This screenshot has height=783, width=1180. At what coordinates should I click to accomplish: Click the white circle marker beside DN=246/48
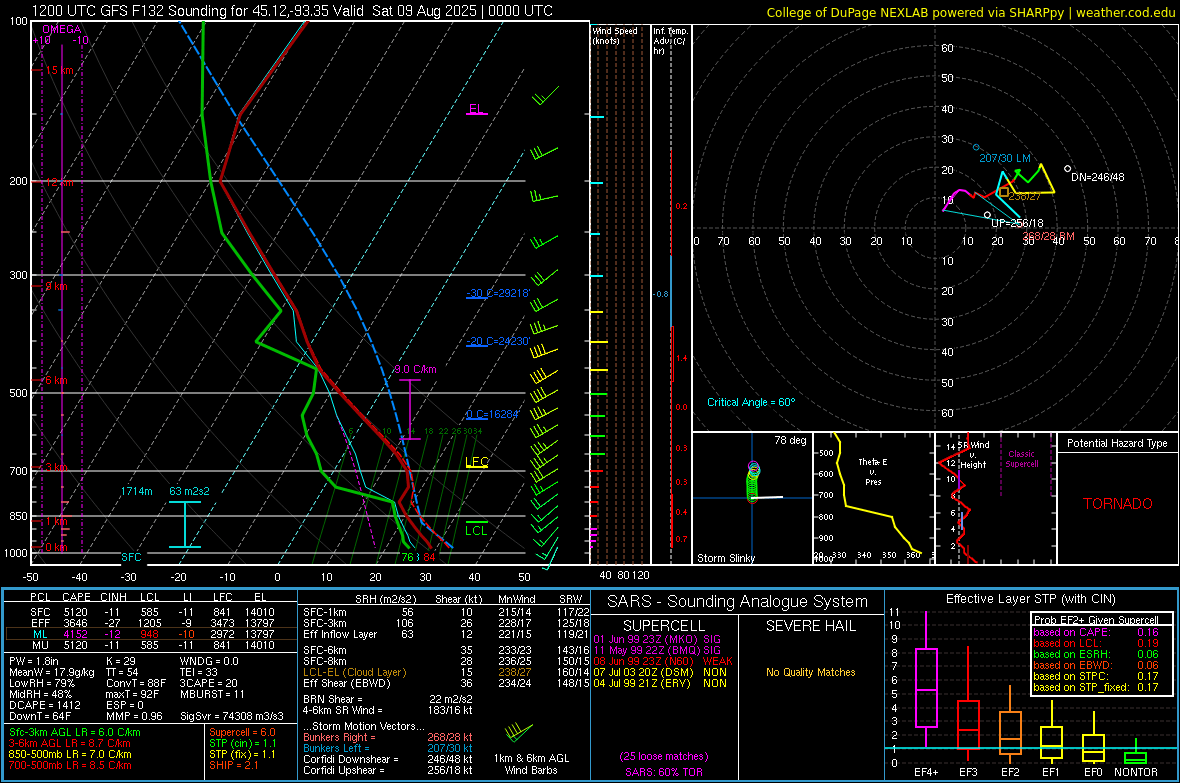click(1067, 169)
